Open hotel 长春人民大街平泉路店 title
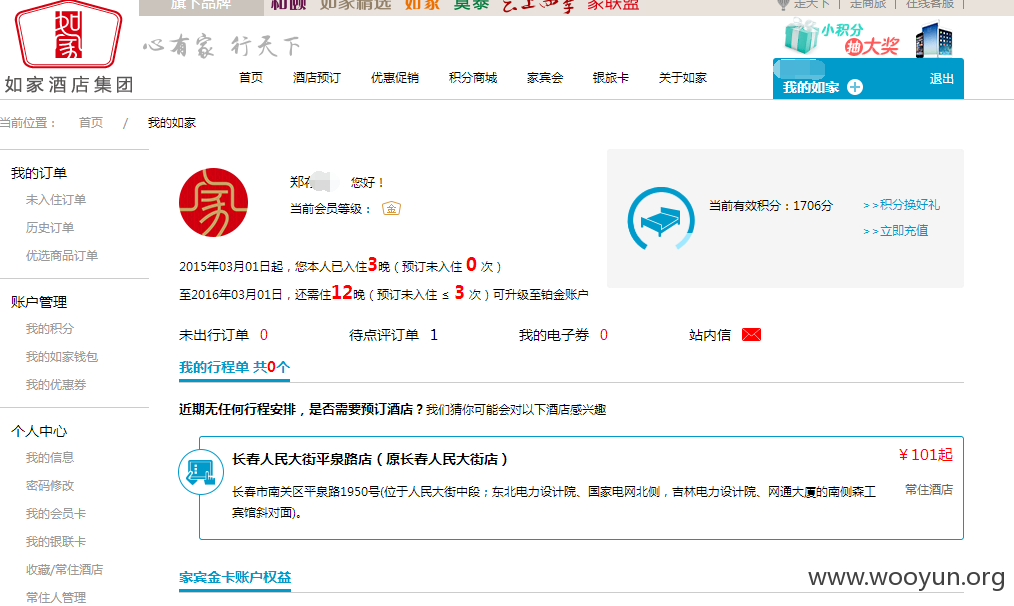The image size is (1014, 606). click(370, 459)
